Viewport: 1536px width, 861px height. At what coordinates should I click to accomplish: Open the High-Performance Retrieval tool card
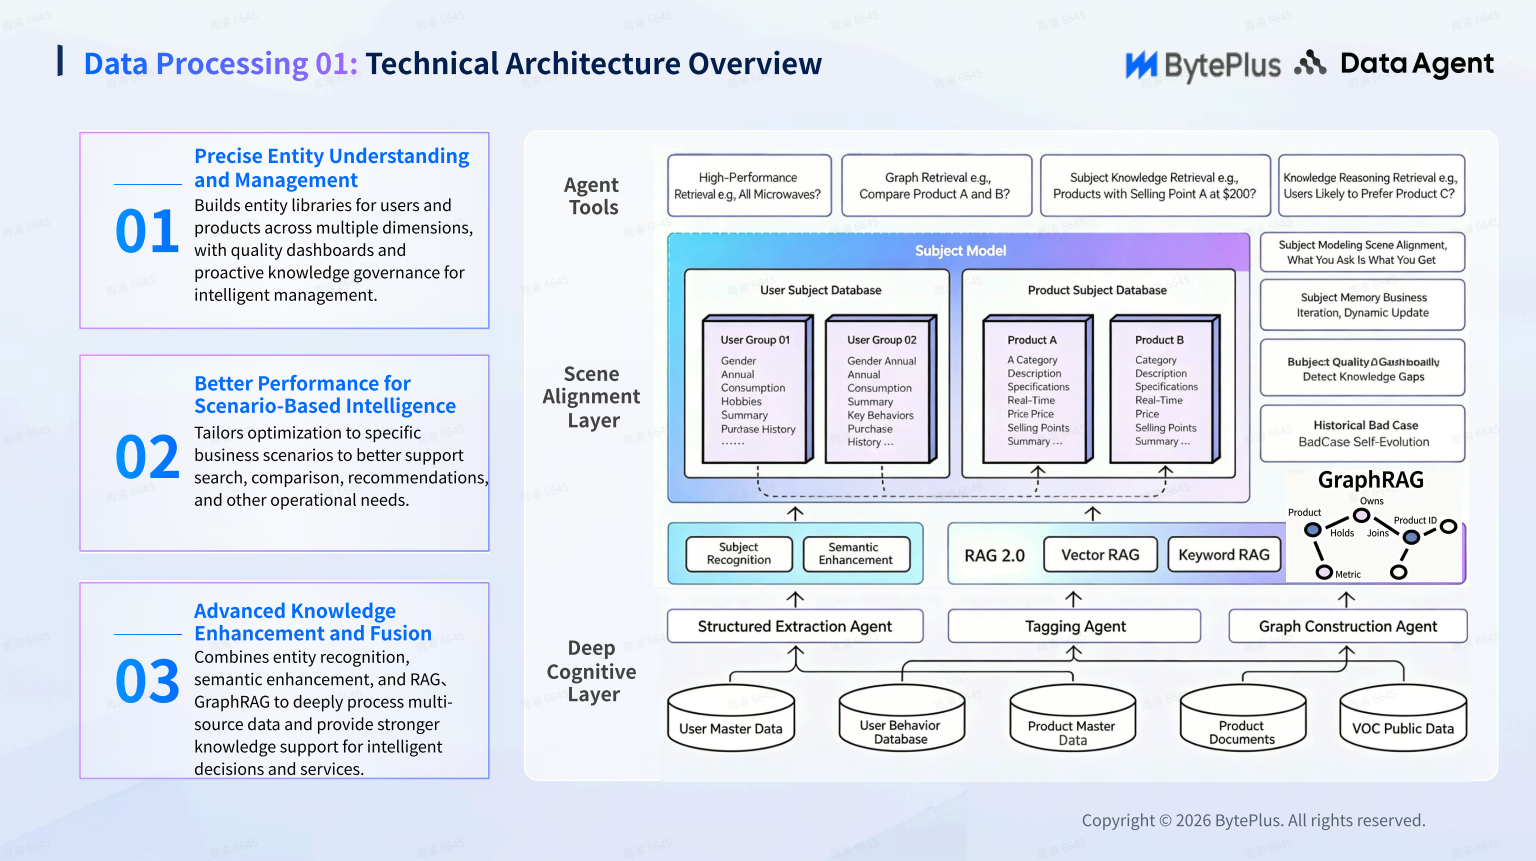[x=749, y=185]
